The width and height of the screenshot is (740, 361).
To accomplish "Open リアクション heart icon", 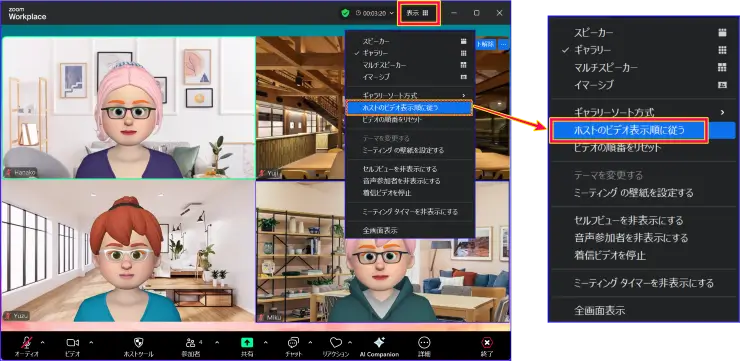I will pos(336,343).
